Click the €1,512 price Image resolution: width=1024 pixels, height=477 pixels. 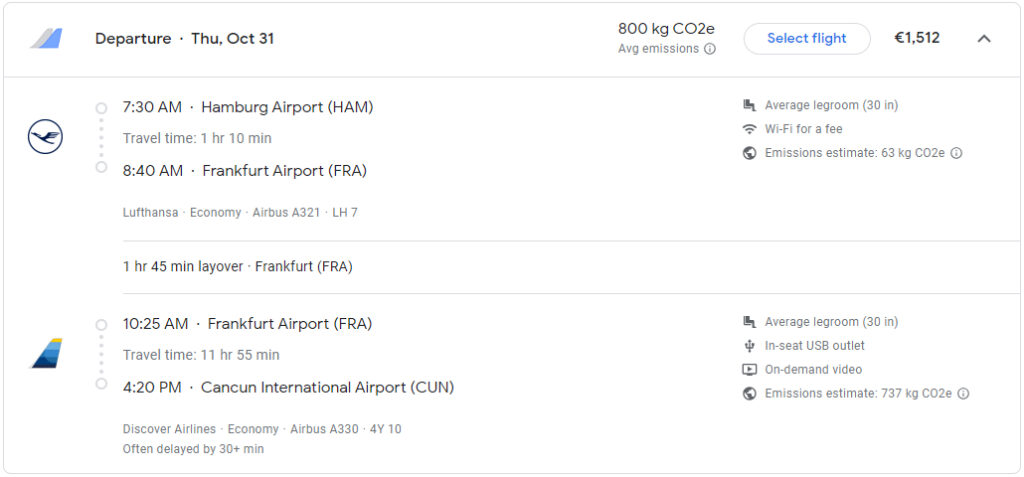pos(917,39)
